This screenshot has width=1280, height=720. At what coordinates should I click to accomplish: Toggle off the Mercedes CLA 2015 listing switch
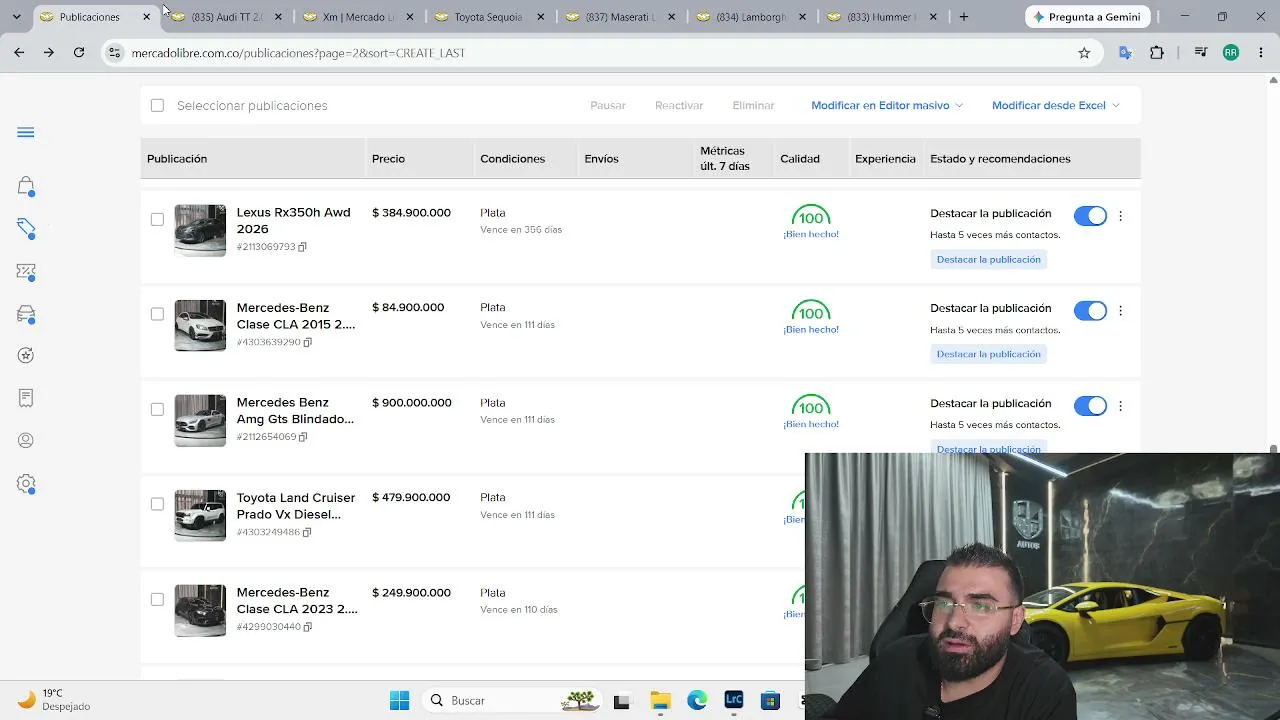[x=1090, y=311]
